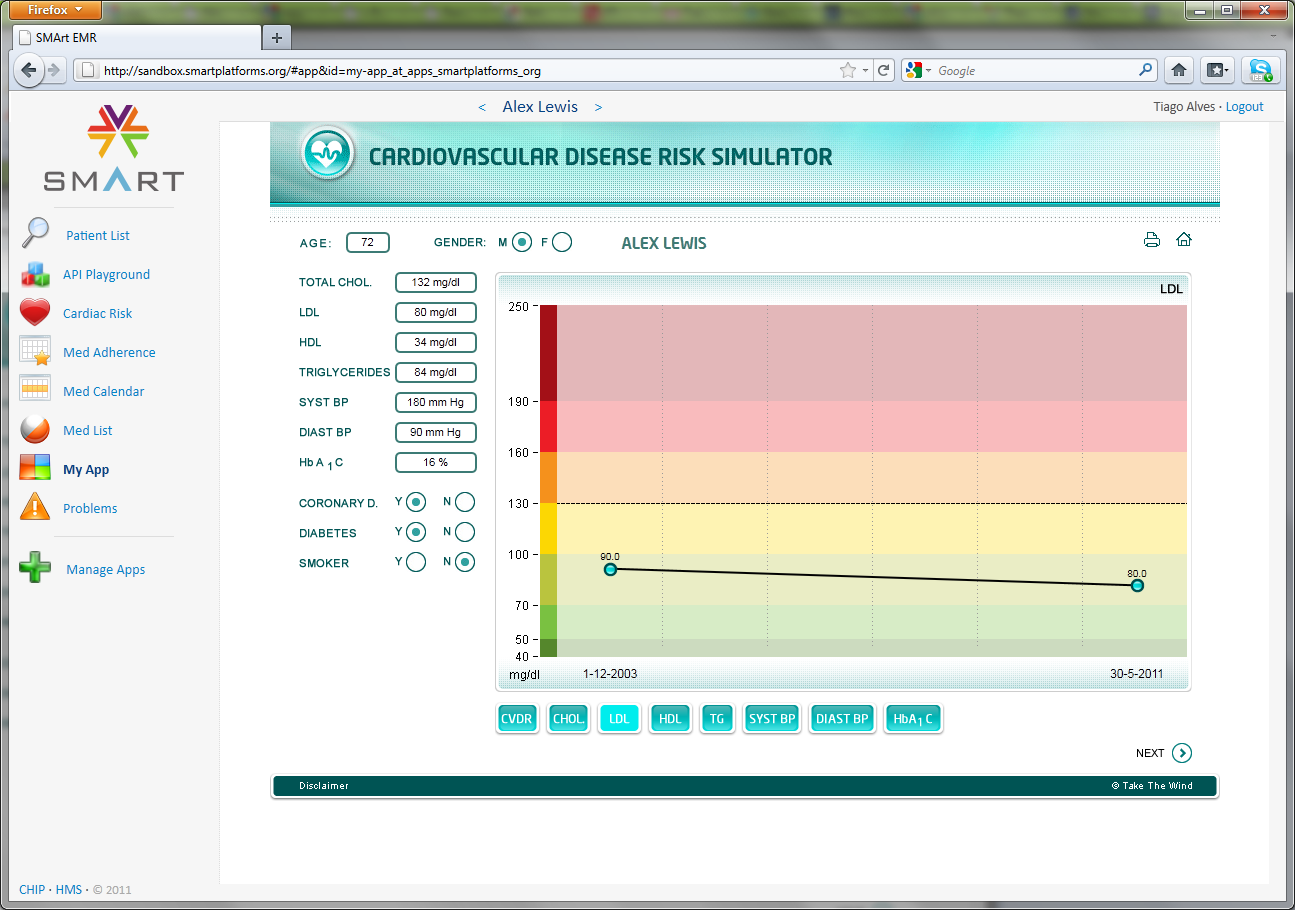The image size is (1295, 910).
Task: Select the Med List icon
Action: (35, 429)
